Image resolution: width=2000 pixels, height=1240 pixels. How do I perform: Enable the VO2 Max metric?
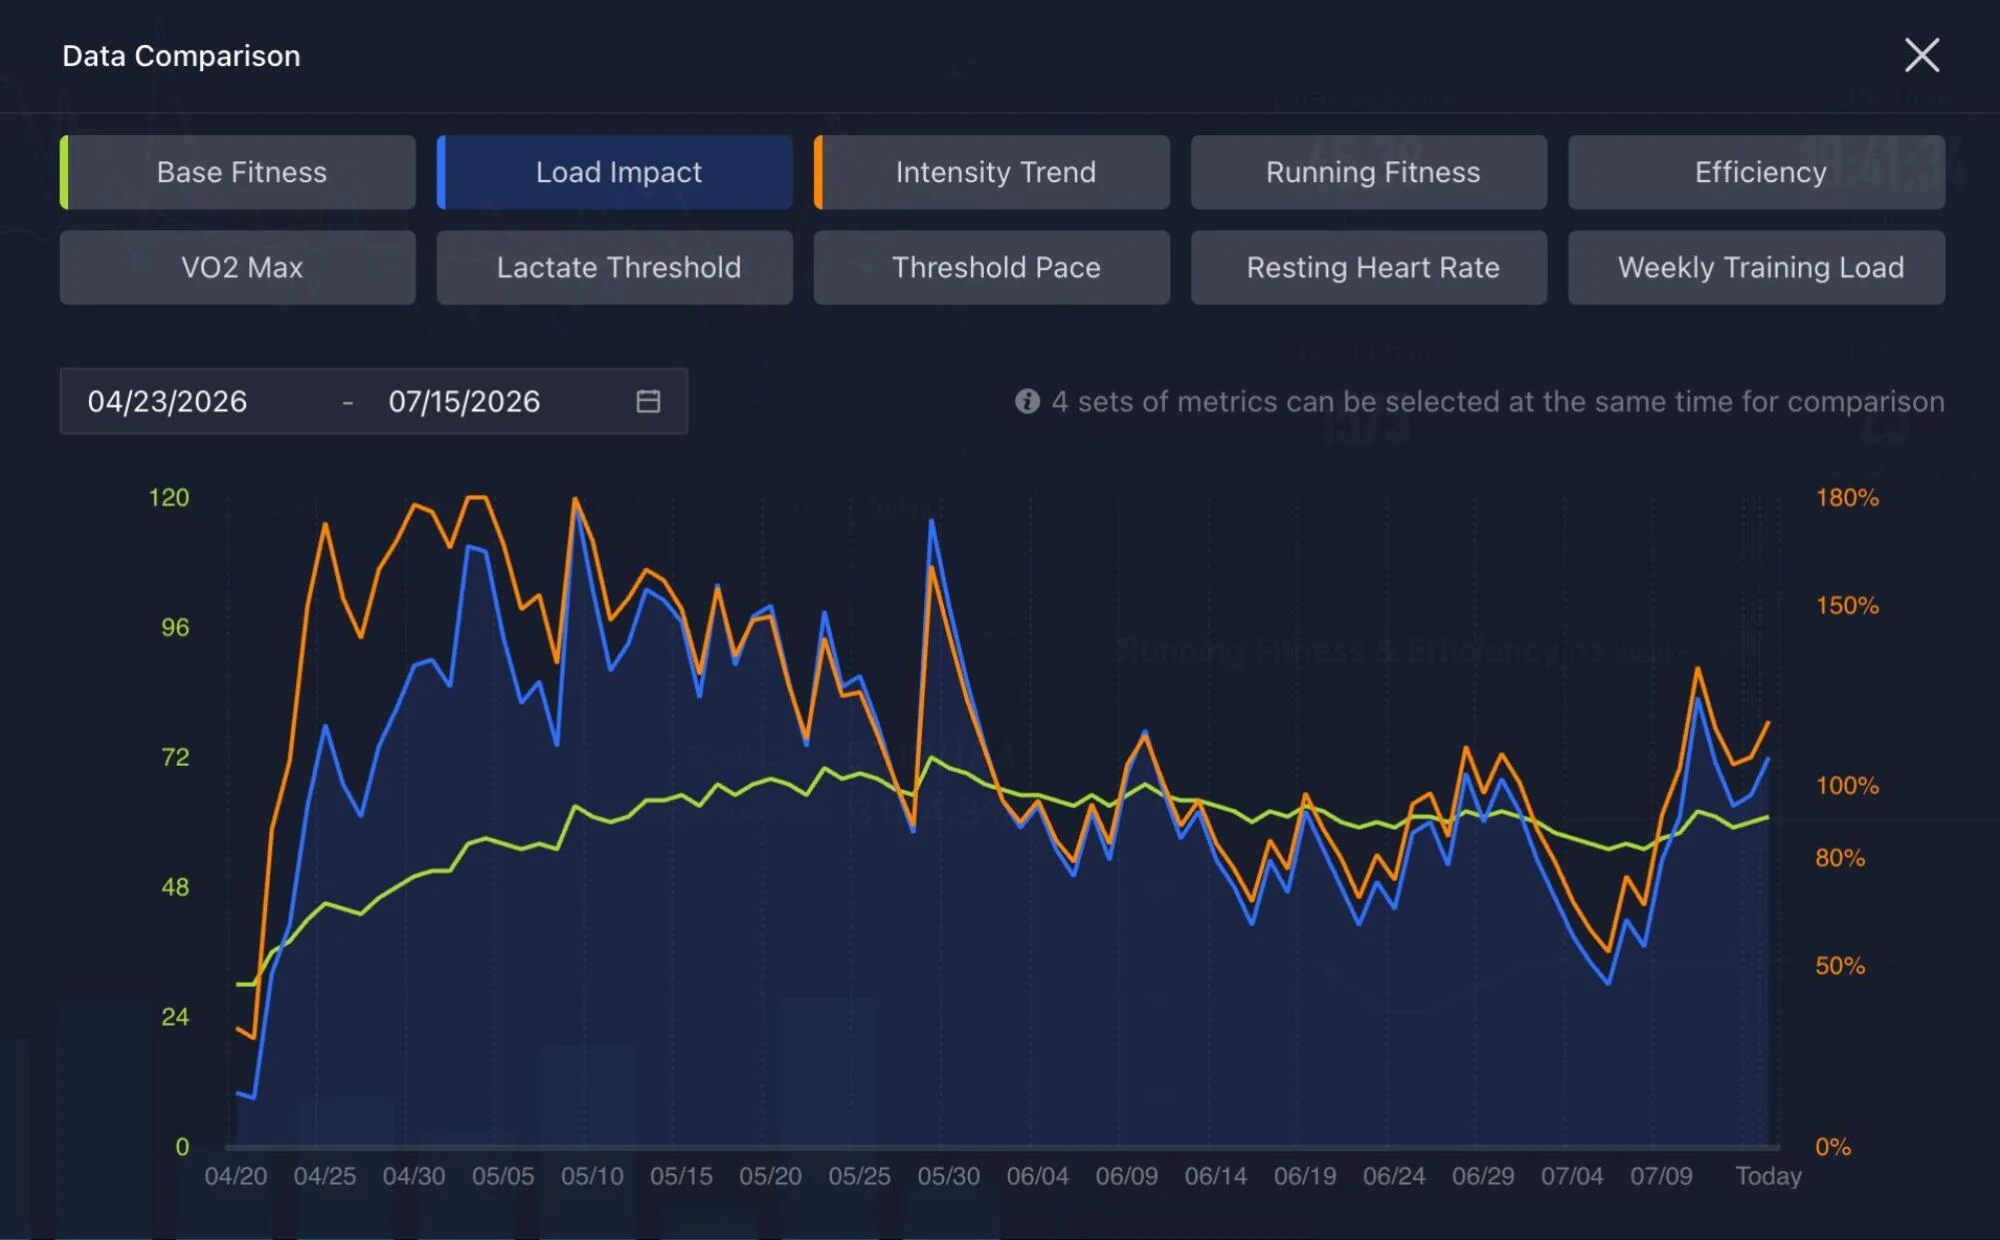click(238, 267)
